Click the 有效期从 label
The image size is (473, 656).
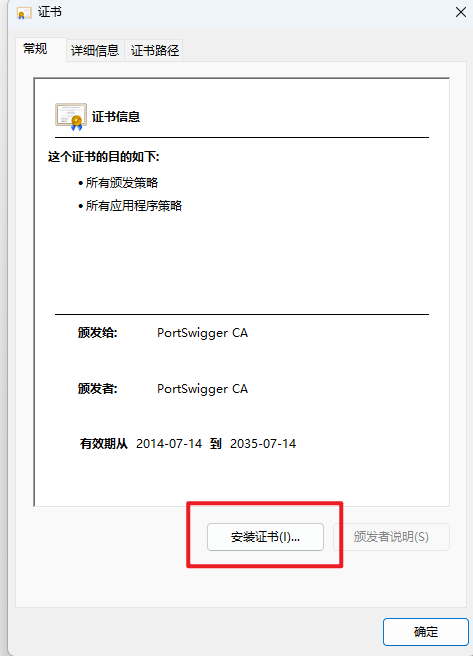point(103,444)
